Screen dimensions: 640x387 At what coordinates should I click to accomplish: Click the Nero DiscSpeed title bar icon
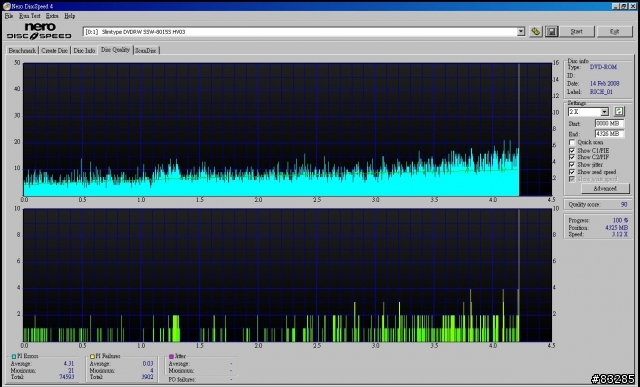[x=7, y=6]
